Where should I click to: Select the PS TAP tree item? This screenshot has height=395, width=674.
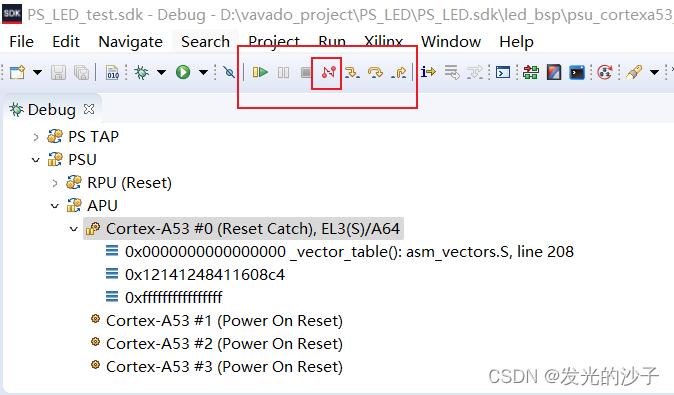[83, 137]
